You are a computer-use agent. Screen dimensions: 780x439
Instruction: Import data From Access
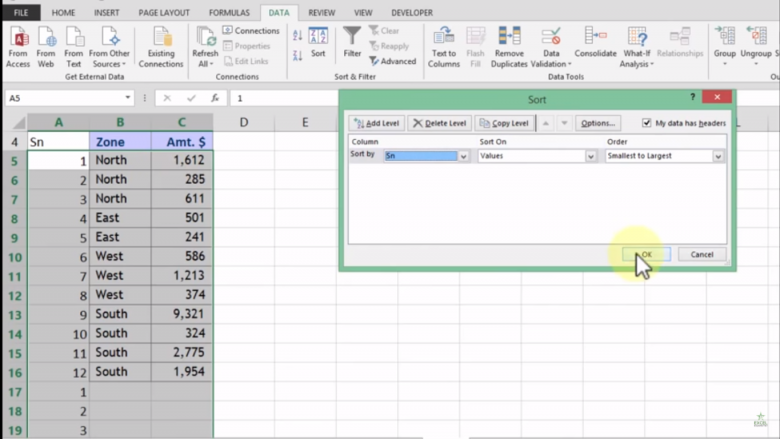(18, 48)
